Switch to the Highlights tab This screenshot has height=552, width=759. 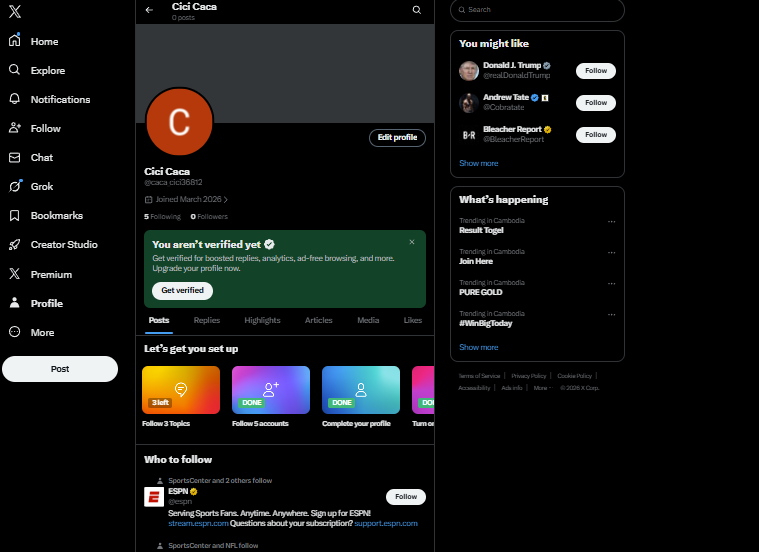pos(262,320)
